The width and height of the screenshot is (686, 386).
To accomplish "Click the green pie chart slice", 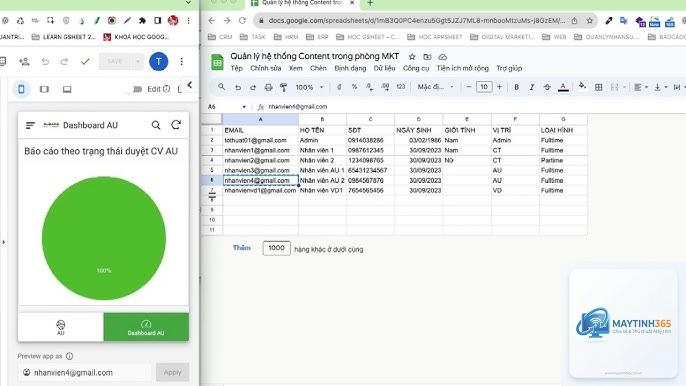I will coord(104,239).
